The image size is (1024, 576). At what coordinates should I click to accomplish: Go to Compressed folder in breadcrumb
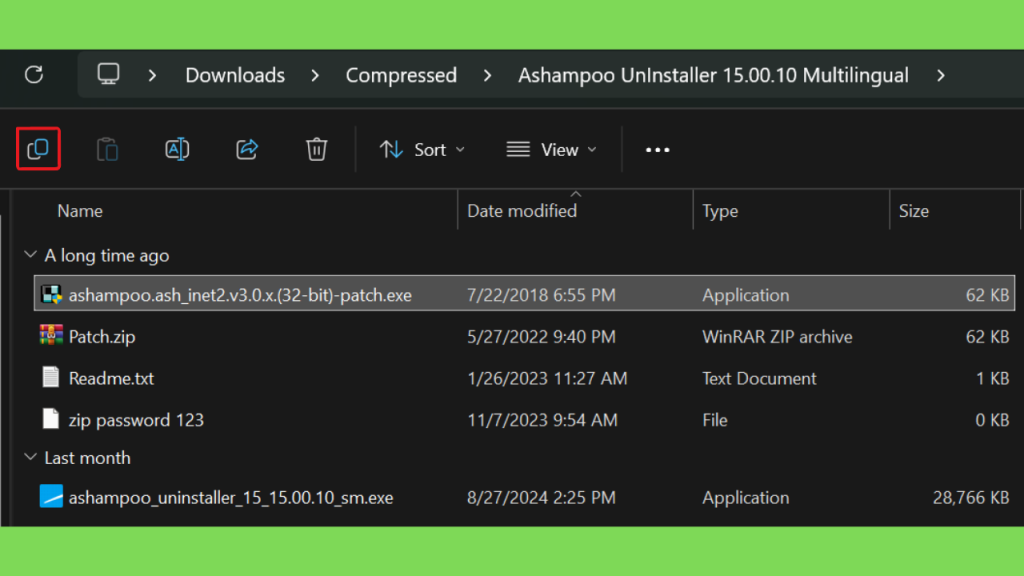(x=401, y=75)
